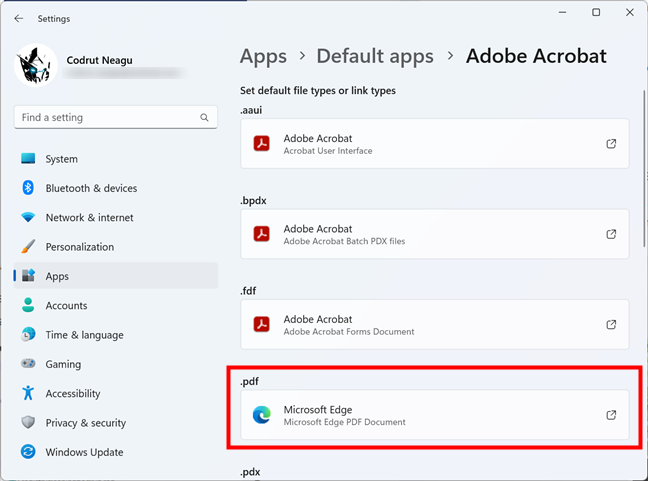Viewport: 648px width, 481px height.
Task: Open external link icon for .pdf
Action: pos(611,415)
